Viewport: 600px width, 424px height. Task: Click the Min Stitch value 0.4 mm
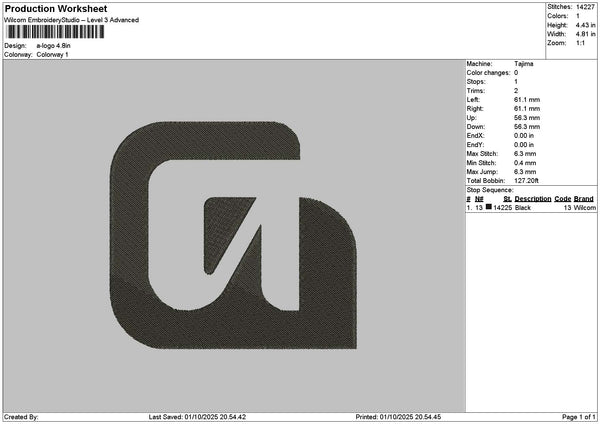[x=525, y=163]
